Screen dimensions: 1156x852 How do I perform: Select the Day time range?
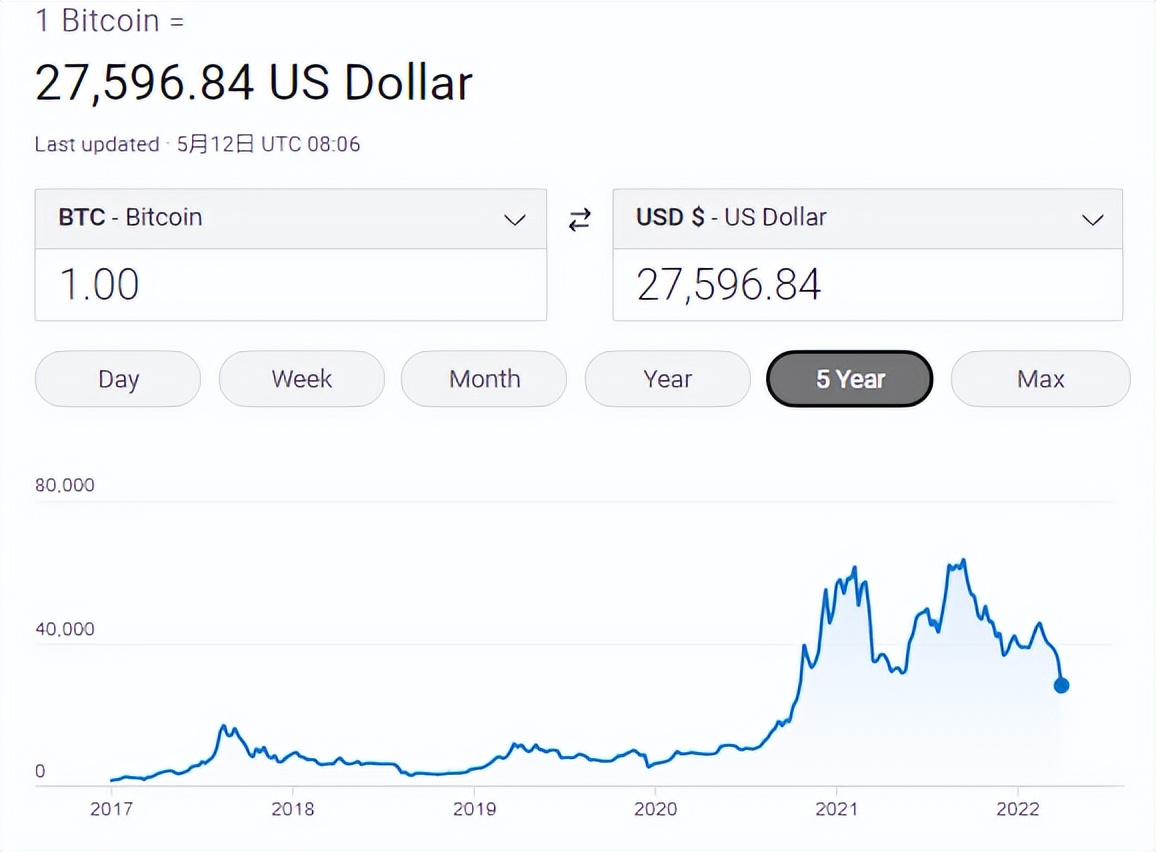(x=118, y=379)
